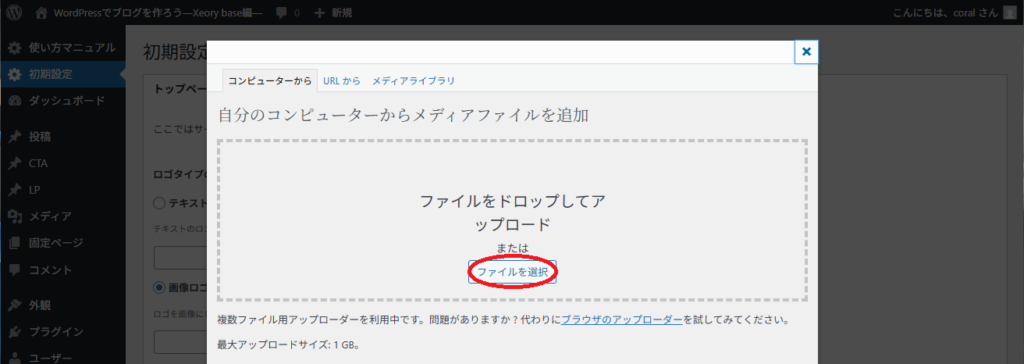
Task: Click the pin icon beside CTA
Action: click(x=14, y=163)
